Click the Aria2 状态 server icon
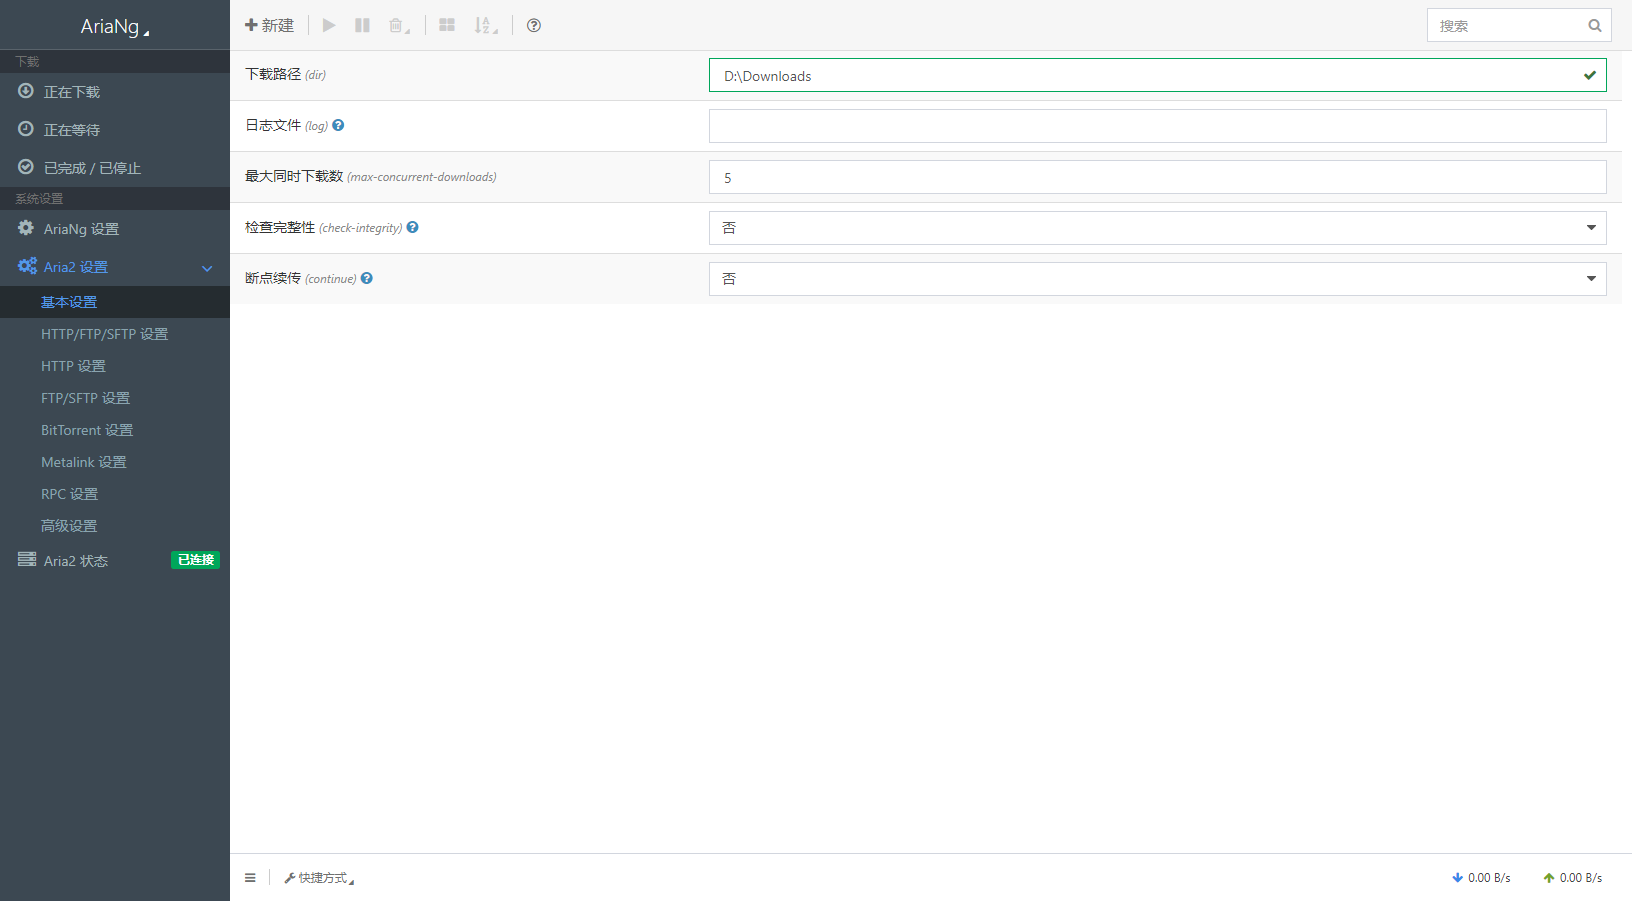The image size is (1632, 901). pyautogui.click(x=27, y=559)
